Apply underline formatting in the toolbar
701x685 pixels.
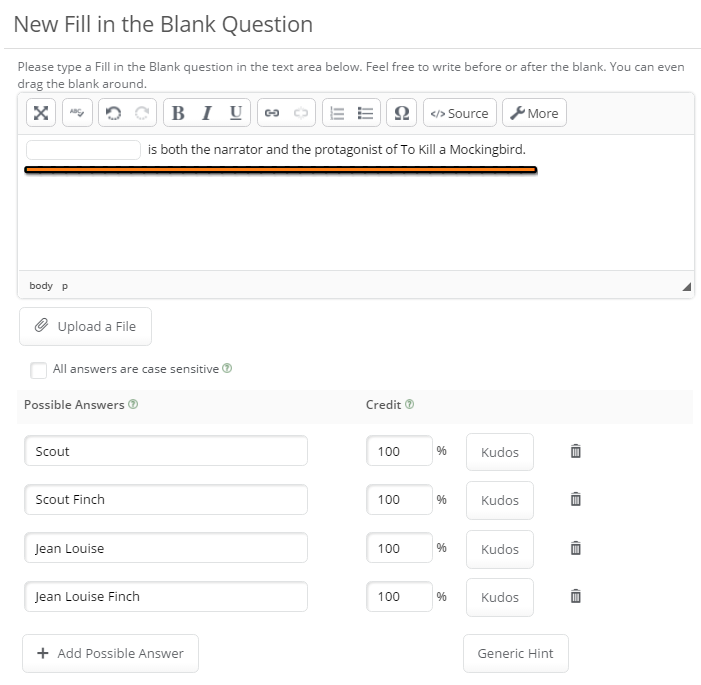(x=235, y=113)
